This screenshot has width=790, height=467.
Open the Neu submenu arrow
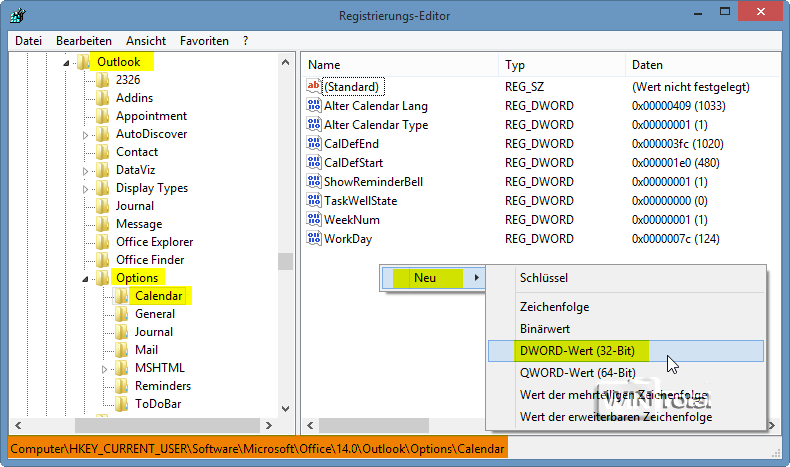click(x=477, y=278)
